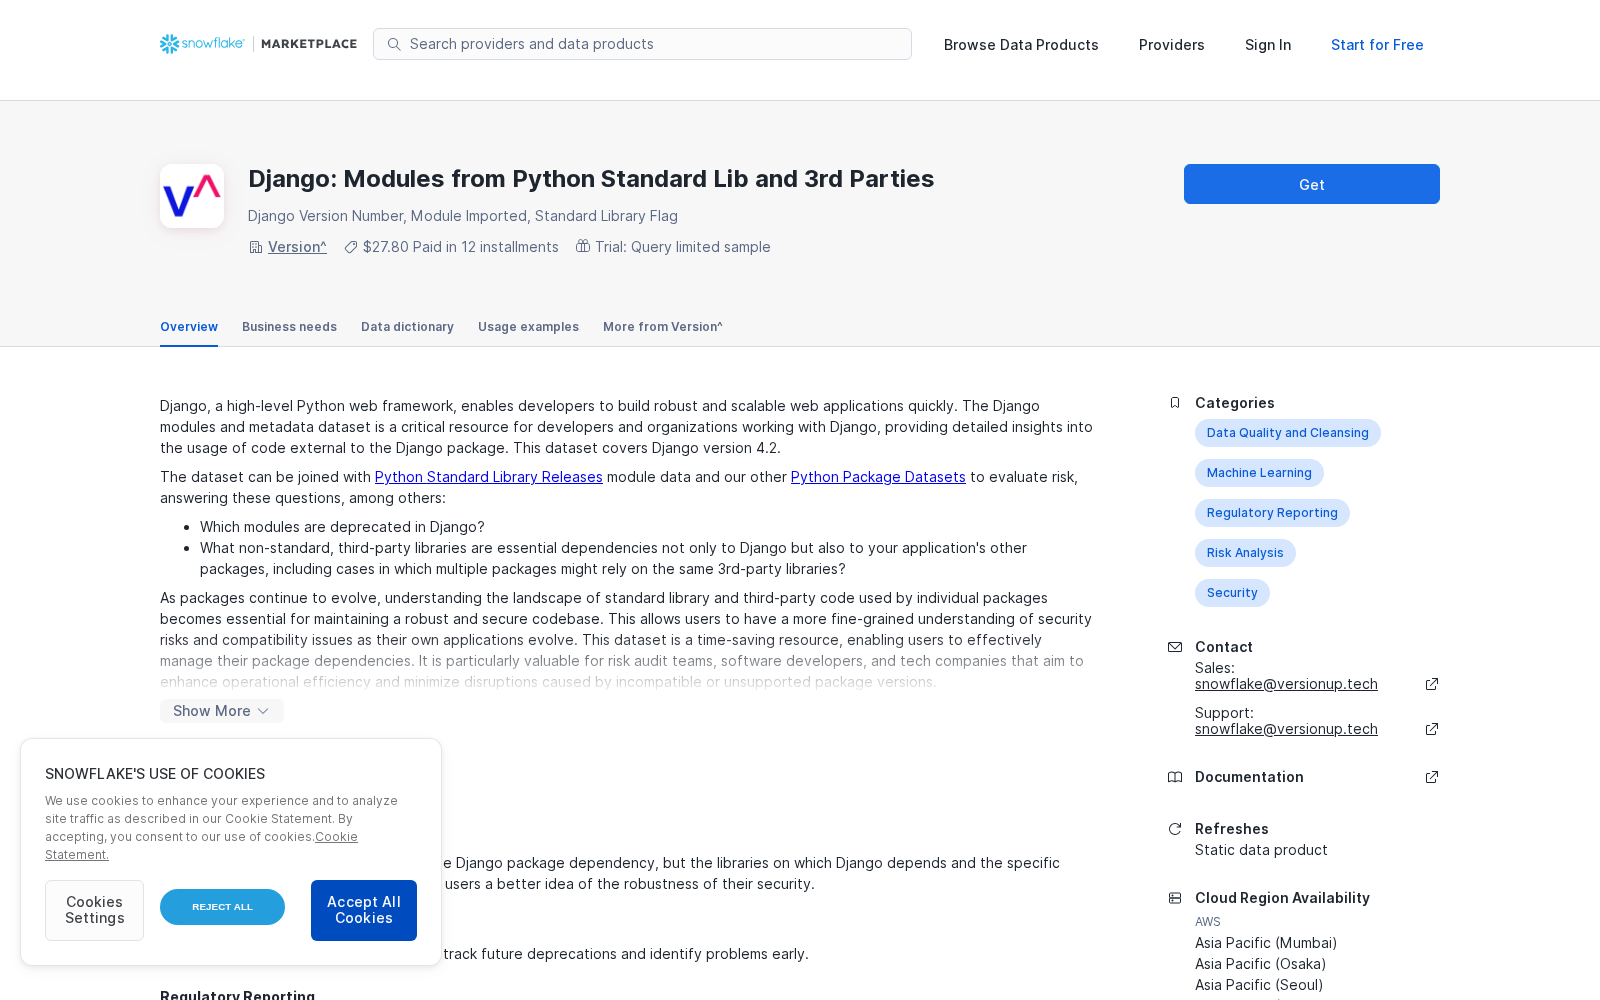
Task: Click the Refreshes circular arrow icon
Action: pyautogui.click(x=1175, y=829)
